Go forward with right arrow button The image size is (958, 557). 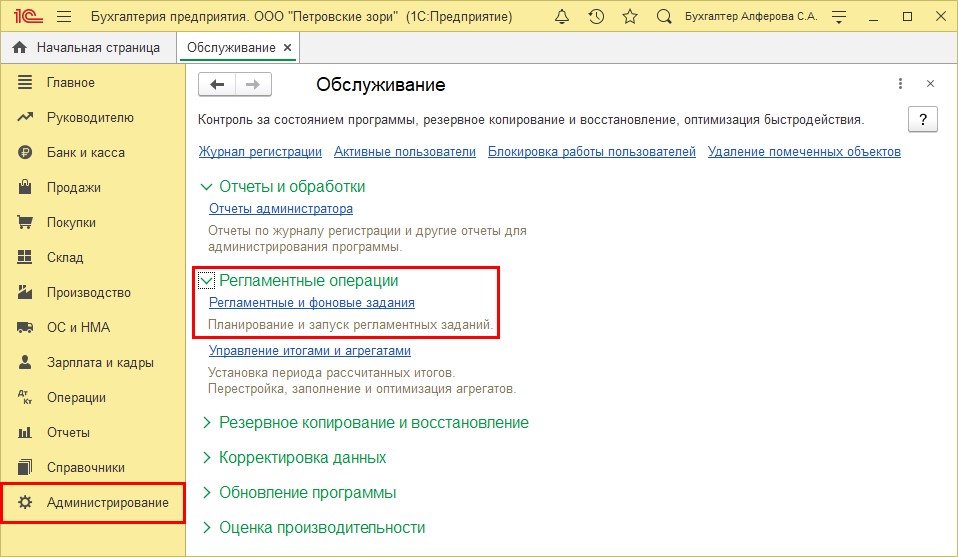pyautogui.click(x=253, y=84)
